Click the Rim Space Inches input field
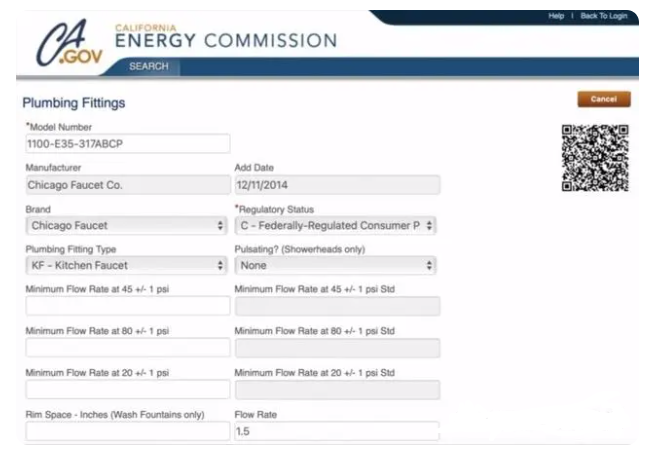 [128, 431]
